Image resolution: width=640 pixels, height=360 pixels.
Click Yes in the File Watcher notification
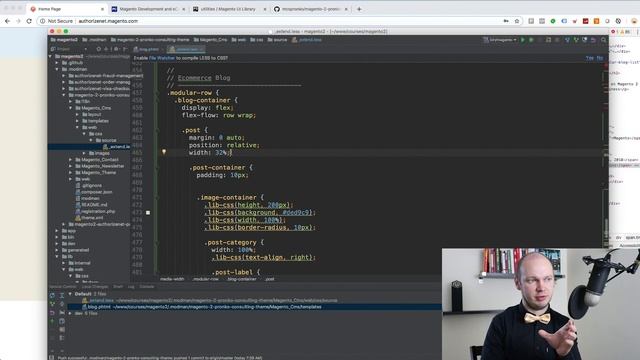pyautogui.click(x=590, y=58)
